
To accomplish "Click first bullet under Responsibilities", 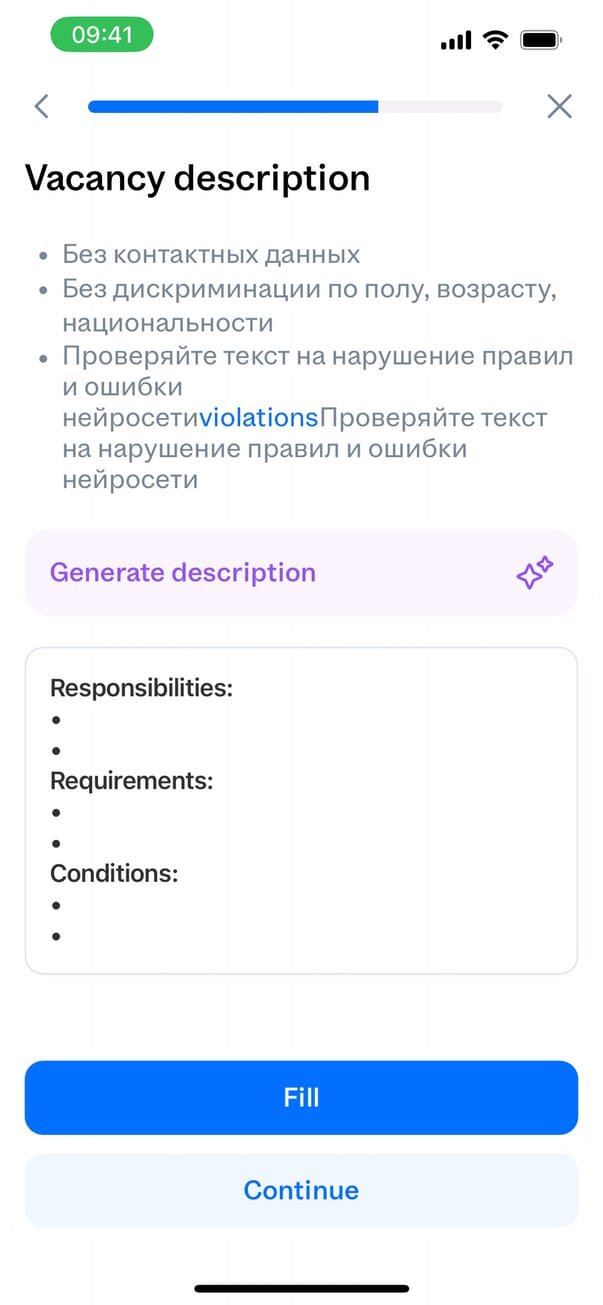I will [x=57, y=720].
